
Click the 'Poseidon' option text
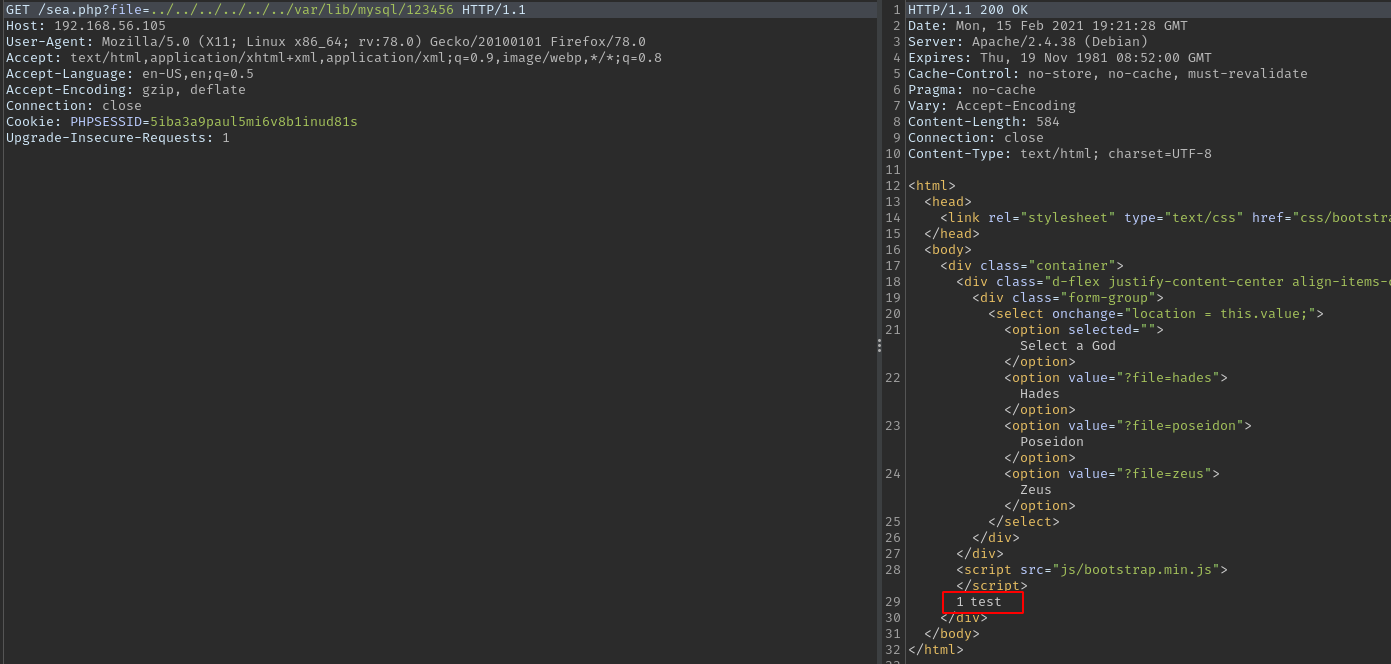1052,442
